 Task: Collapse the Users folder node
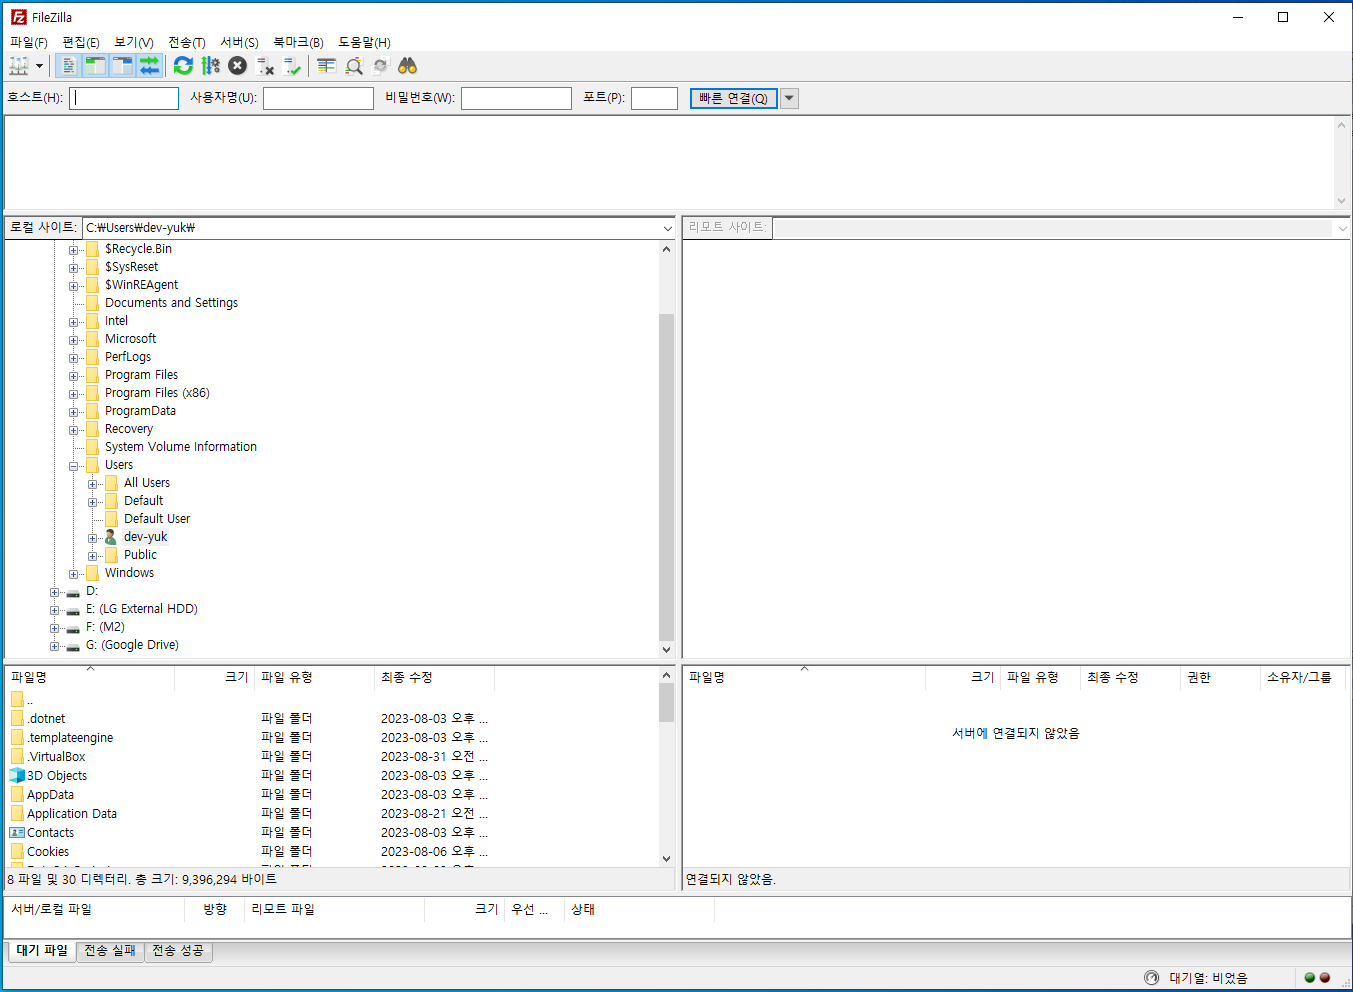(x=73, y=466)
